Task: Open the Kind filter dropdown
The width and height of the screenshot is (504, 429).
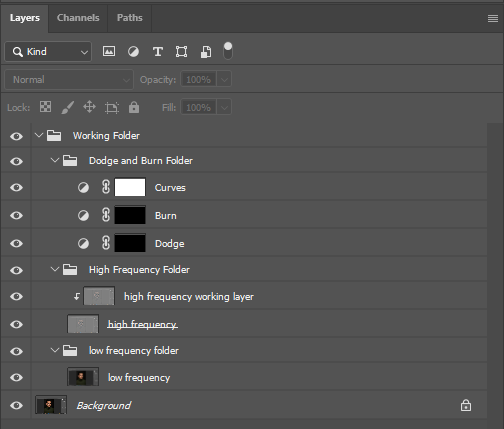Action: click(48, 52)
